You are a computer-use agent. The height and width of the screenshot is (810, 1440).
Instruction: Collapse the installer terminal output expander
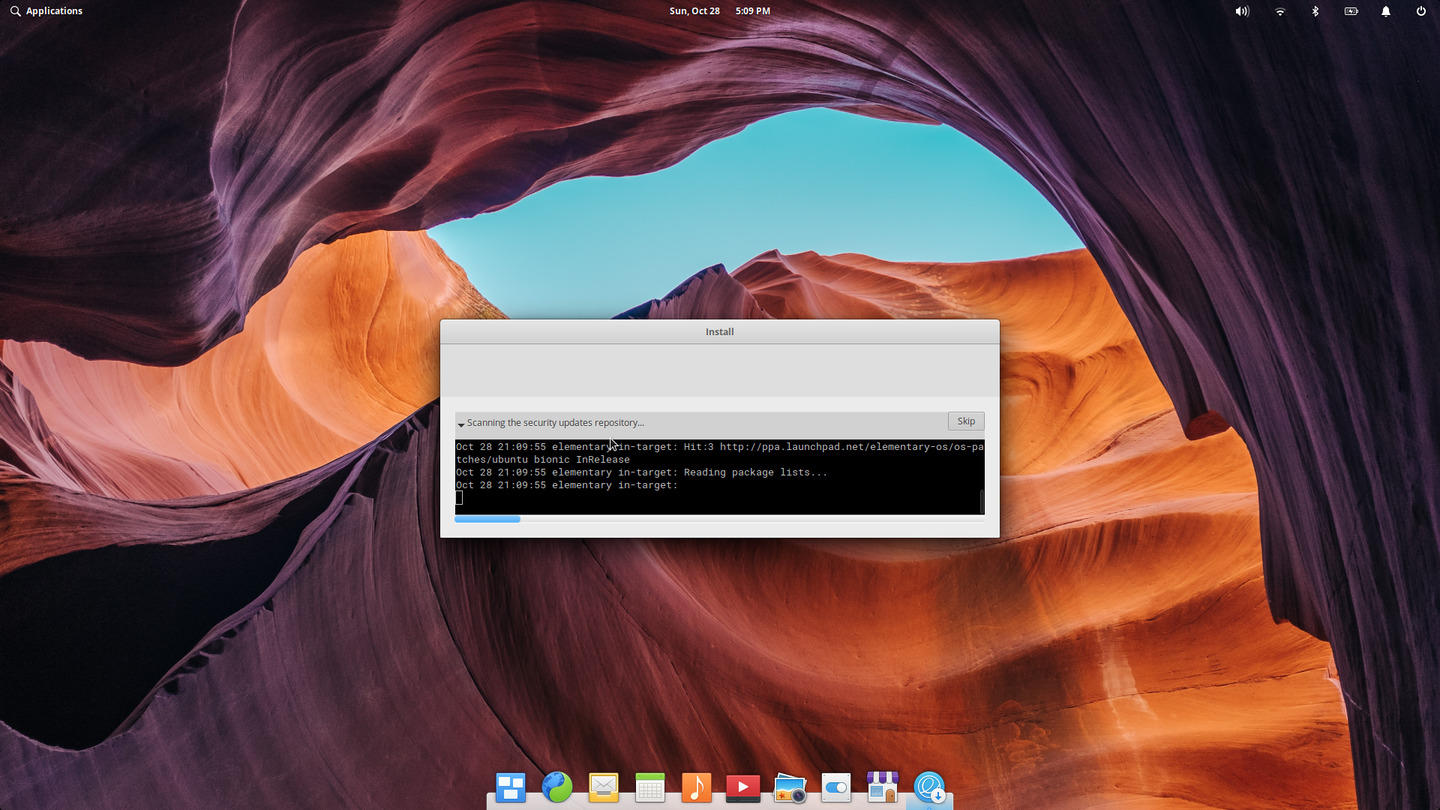461,423
